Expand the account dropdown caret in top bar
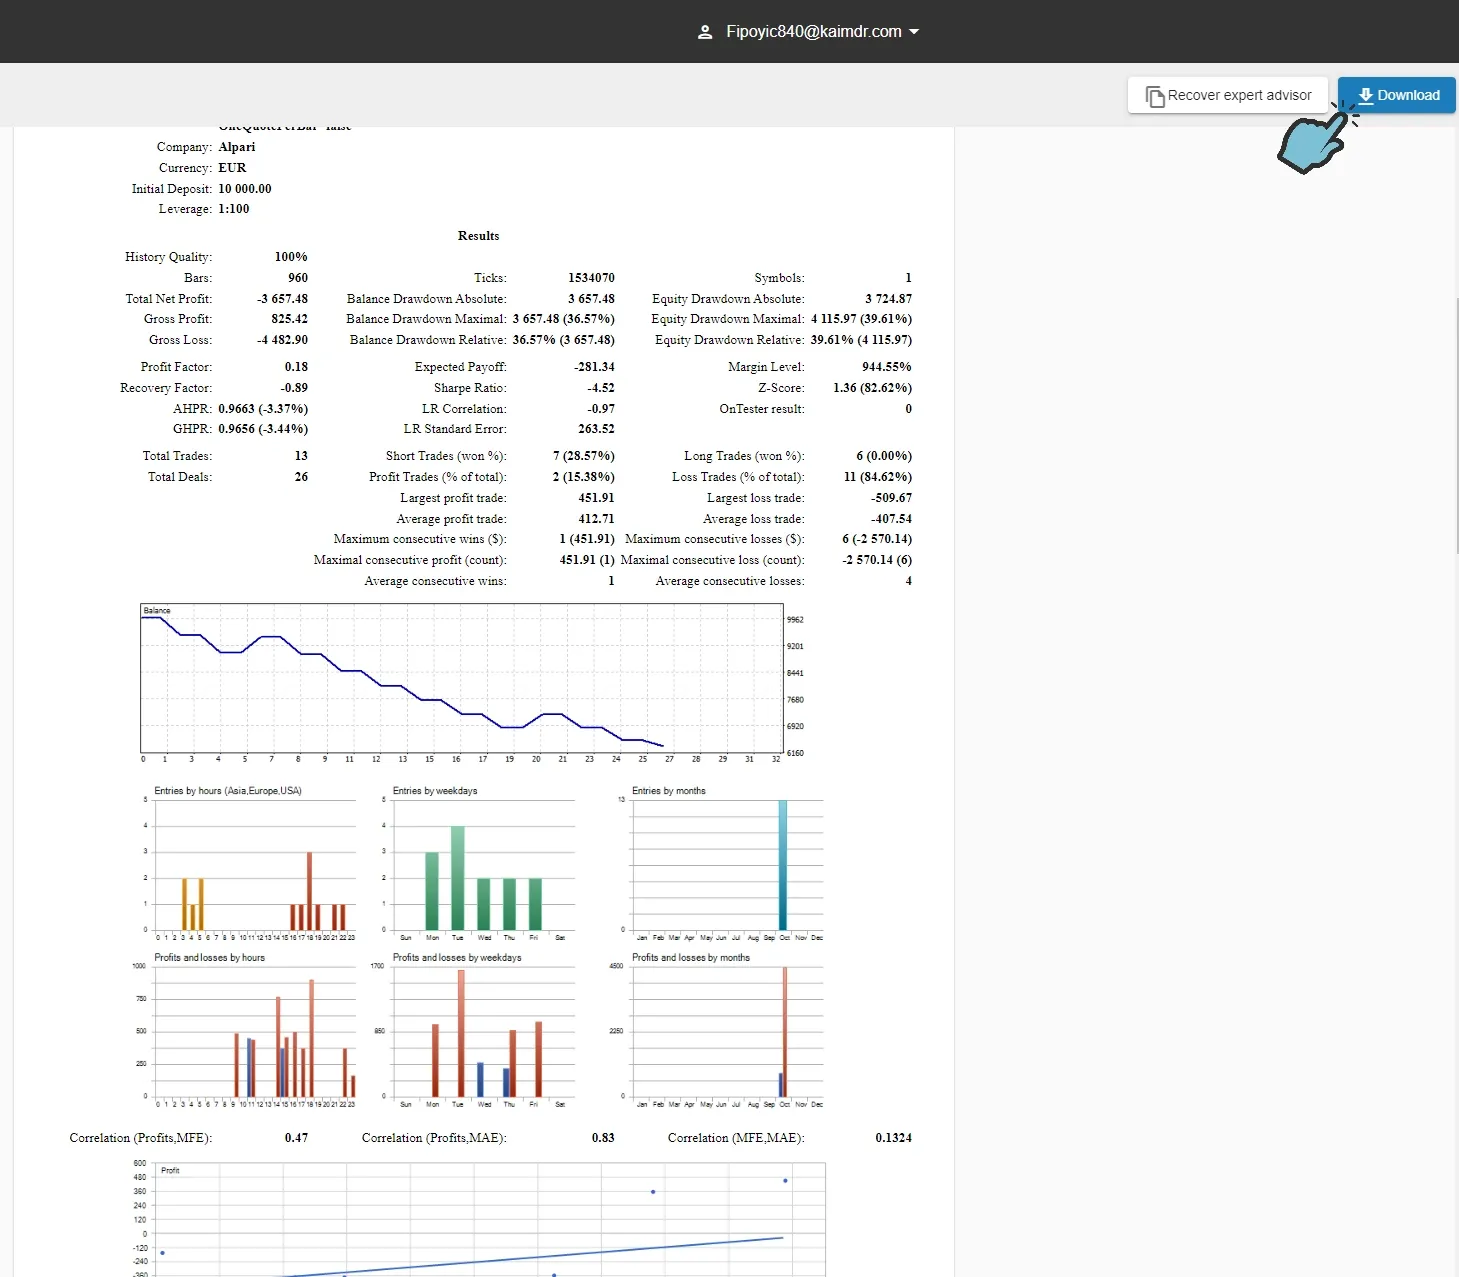 tap(913, 31)
